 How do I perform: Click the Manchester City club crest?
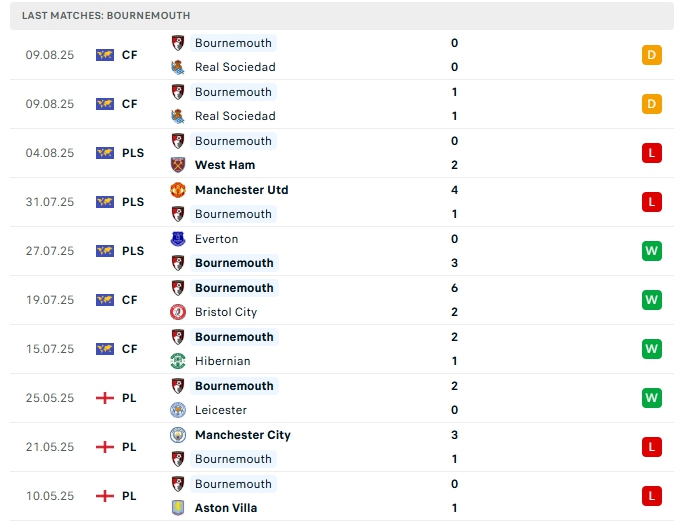(x=178, y=435)
